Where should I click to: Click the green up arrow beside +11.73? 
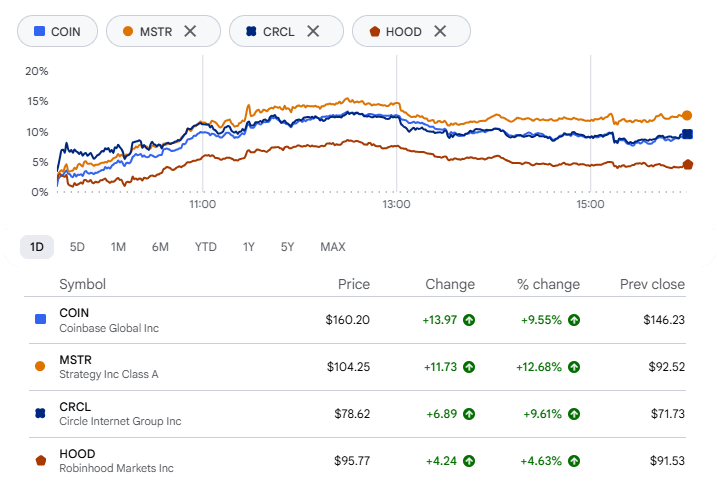[469, 367]
